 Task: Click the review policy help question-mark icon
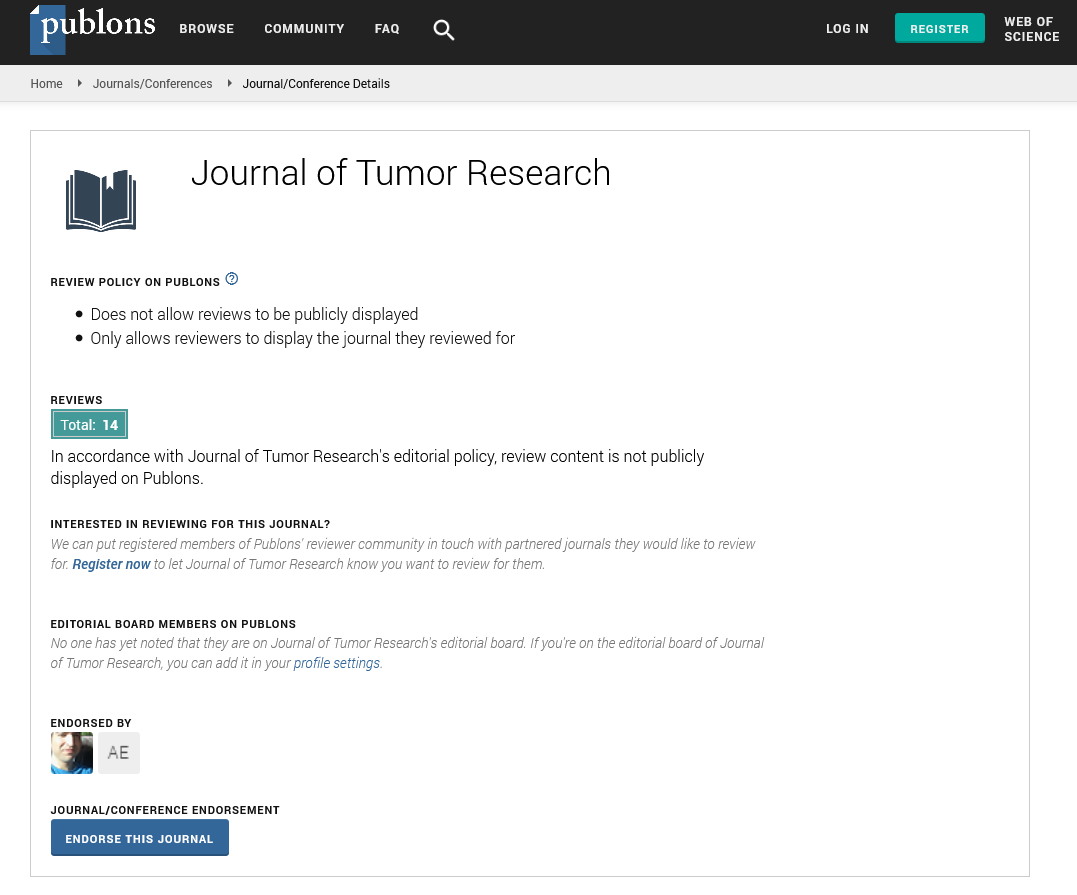tap(232, 279)
